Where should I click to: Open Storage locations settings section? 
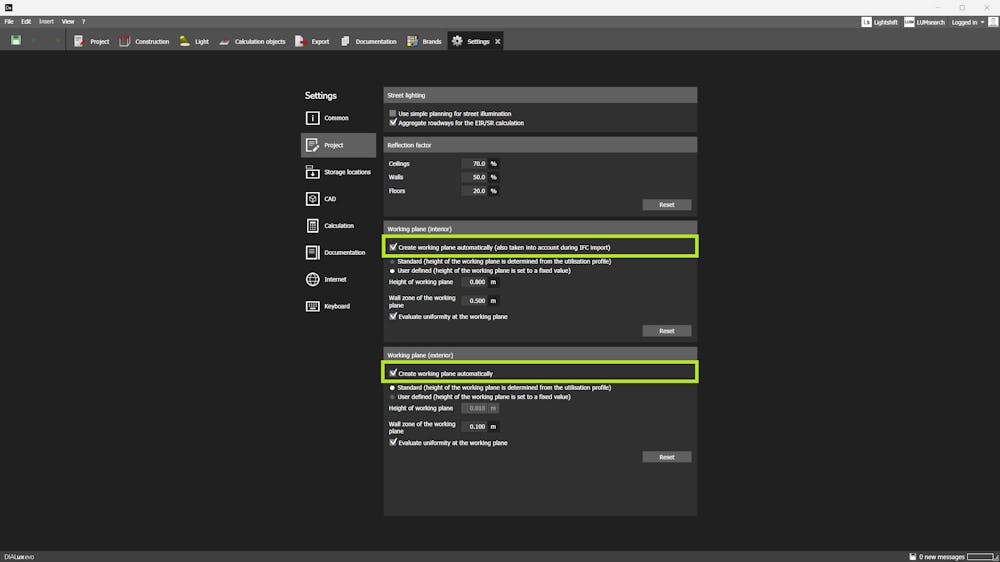(x=338, y=172)
